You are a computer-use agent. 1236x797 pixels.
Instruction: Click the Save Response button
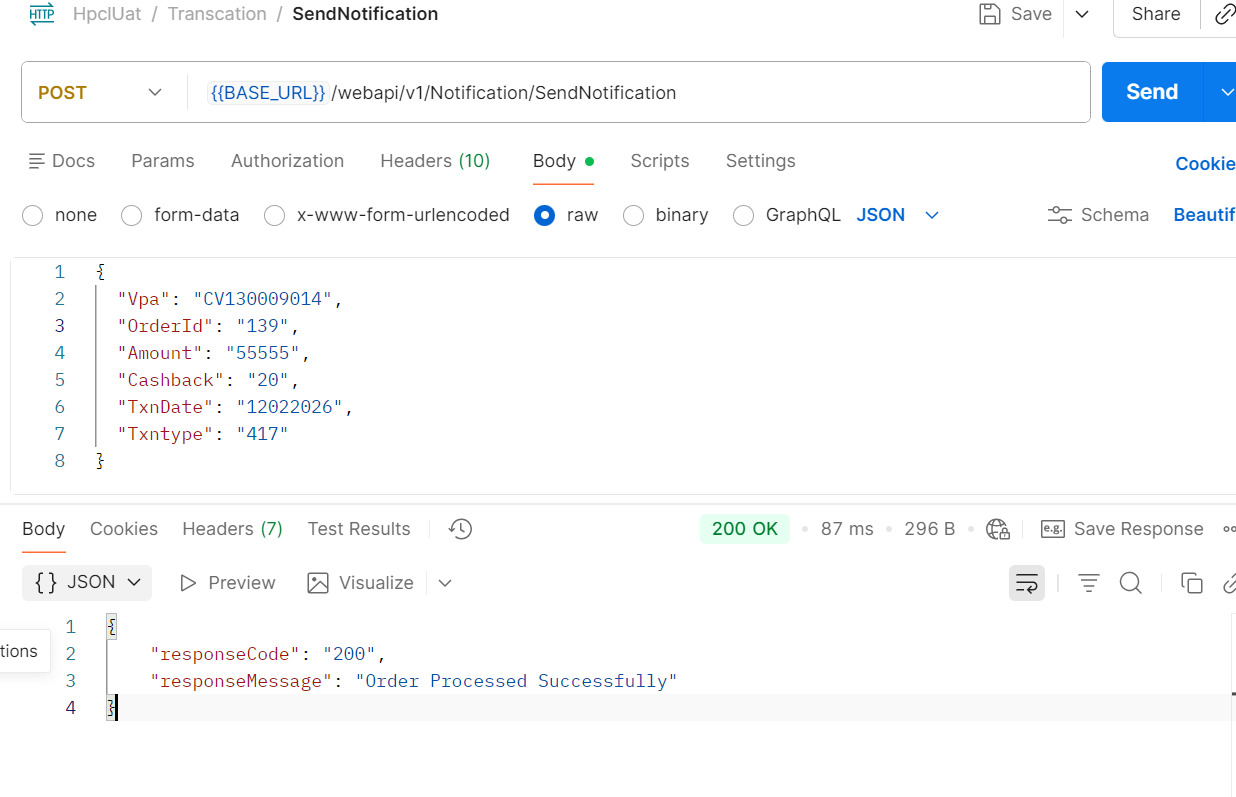[1122, 529]
